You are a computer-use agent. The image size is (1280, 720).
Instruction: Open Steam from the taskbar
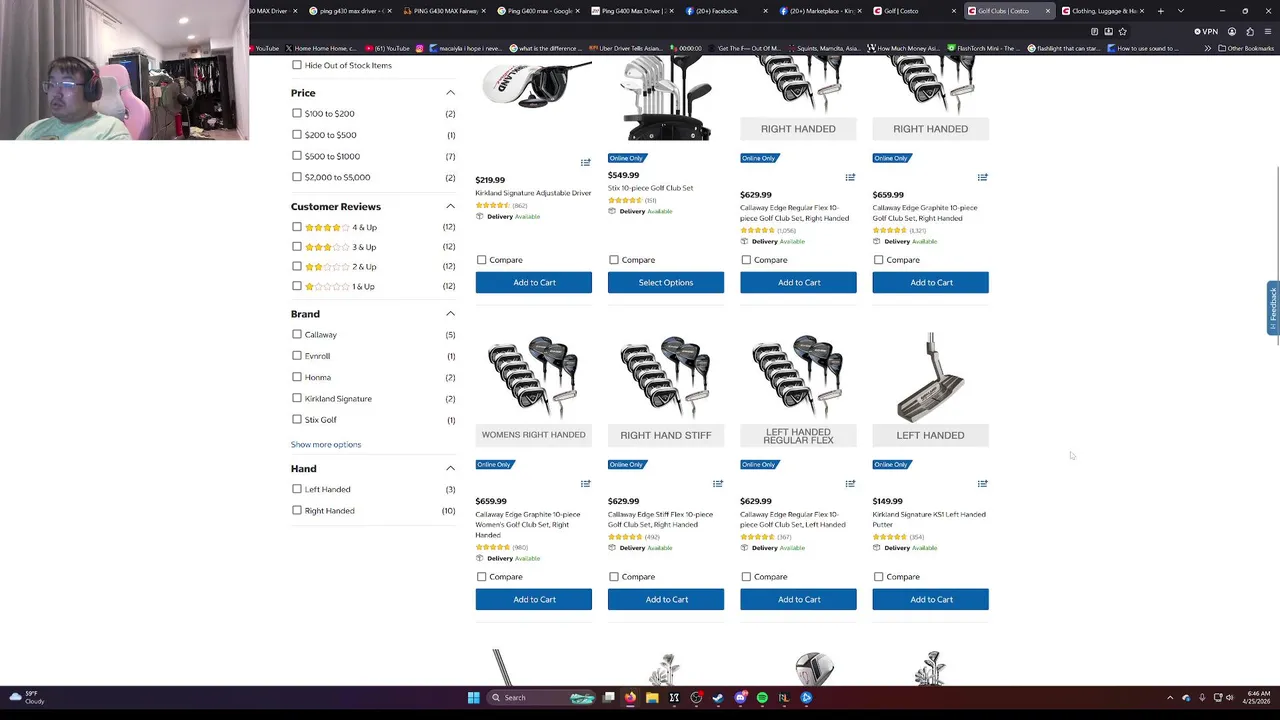click(x=718, y=697)
